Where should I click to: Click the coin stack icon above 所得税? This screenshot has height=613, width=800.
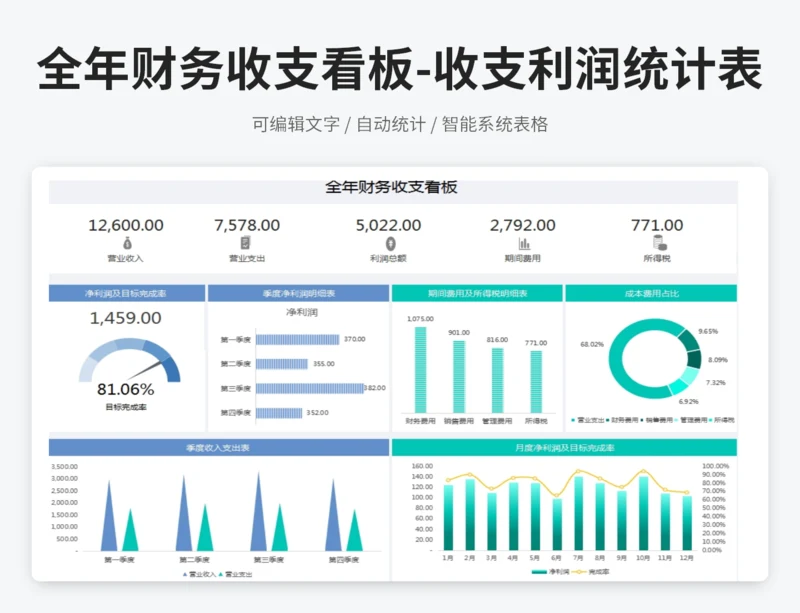coord(659,243)
